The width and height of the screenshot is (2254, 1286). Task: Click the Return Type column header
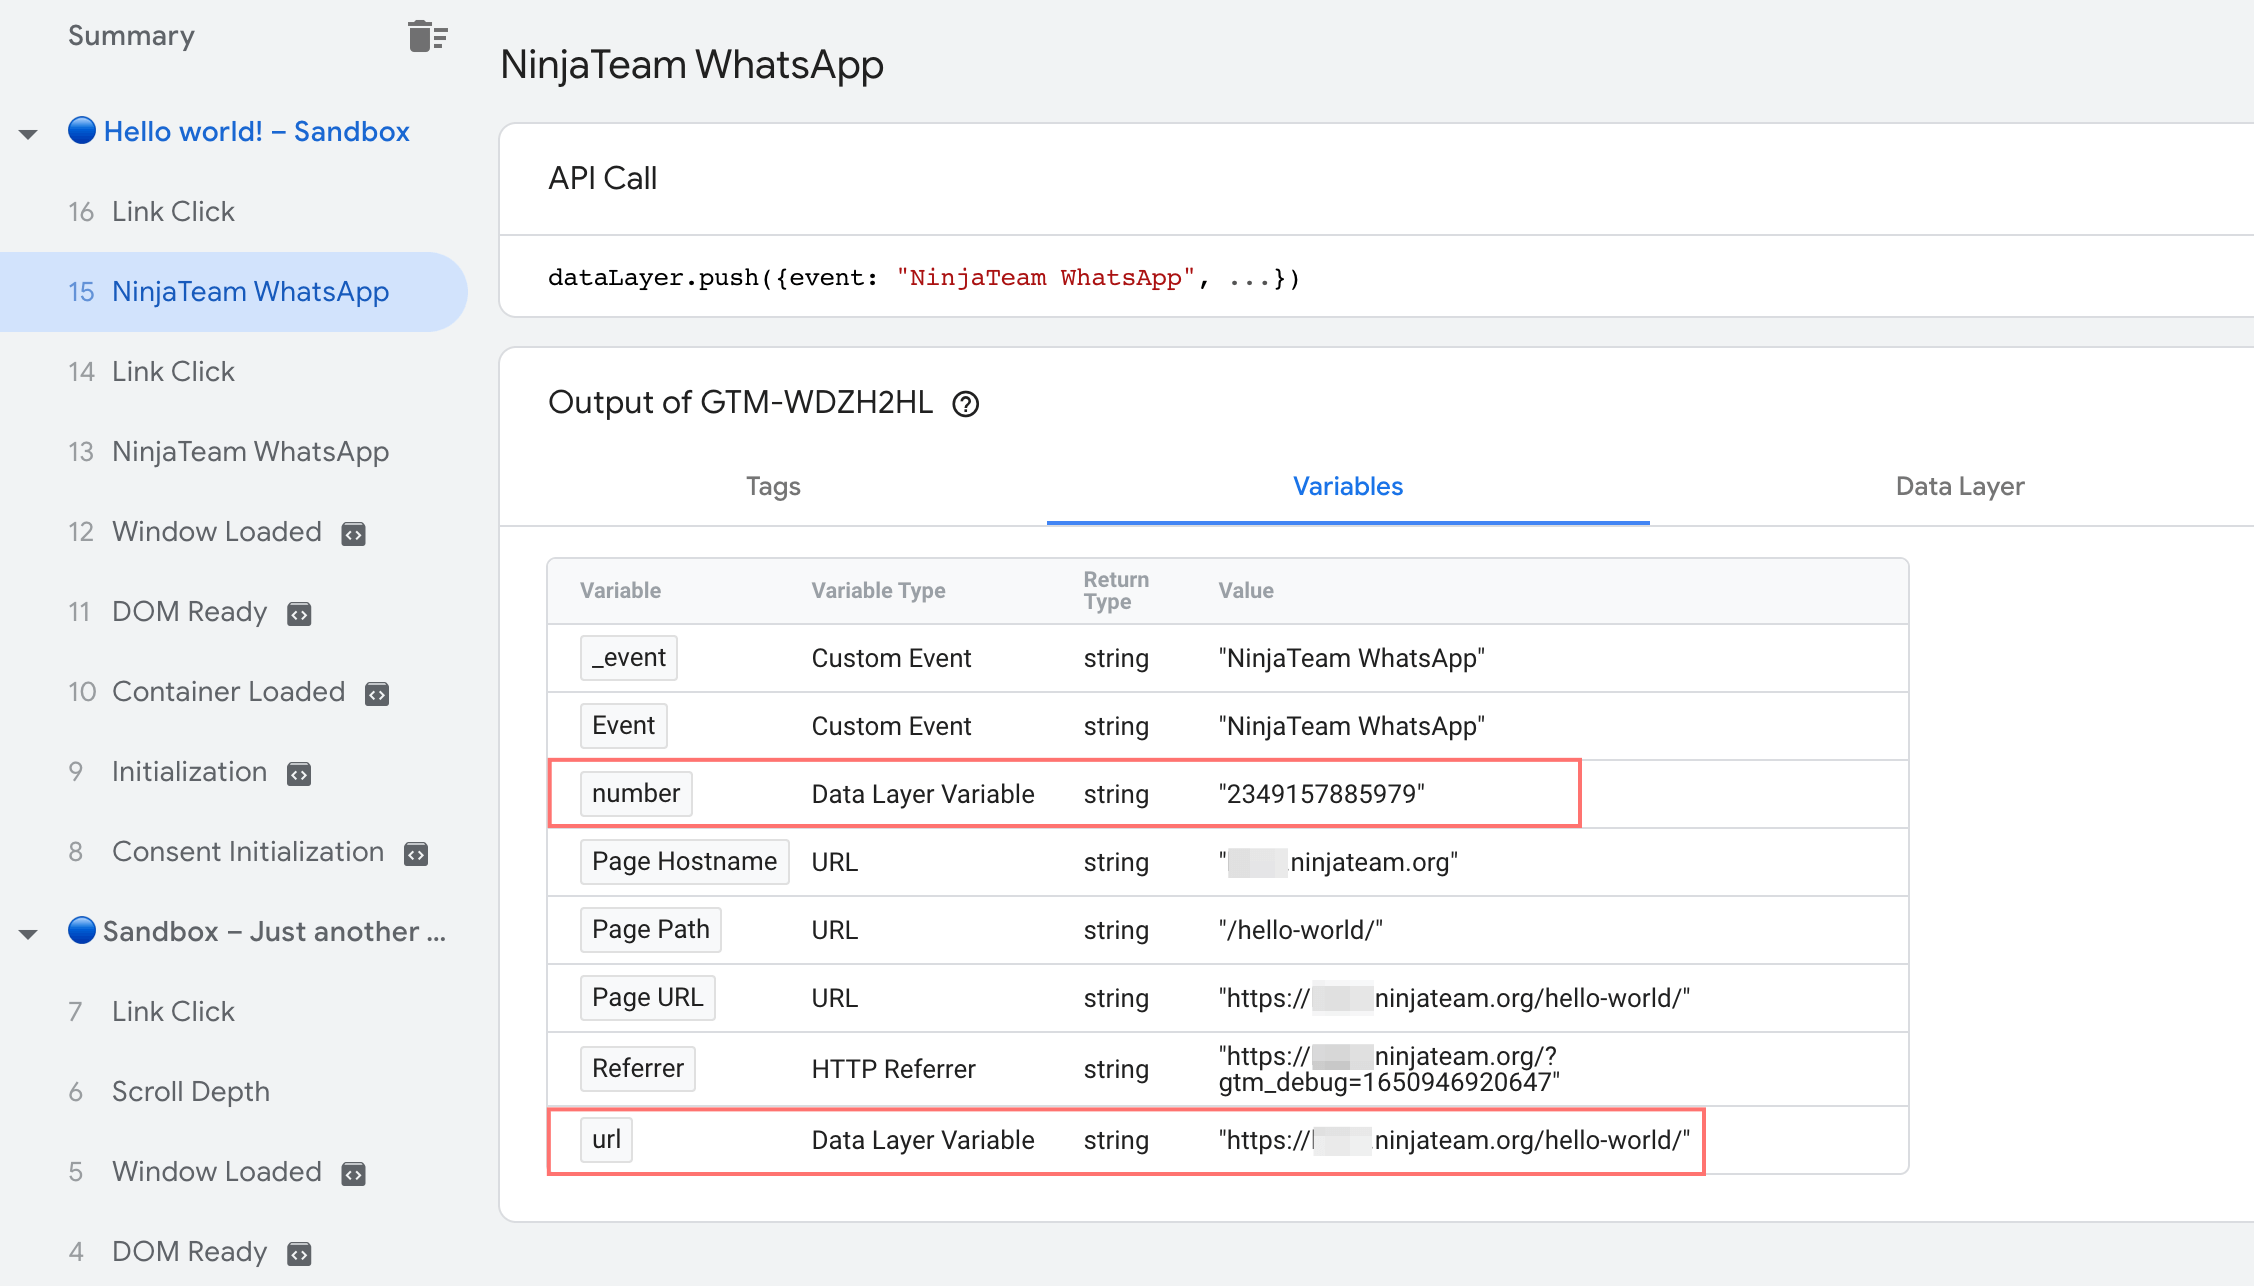pos(1116,590)
